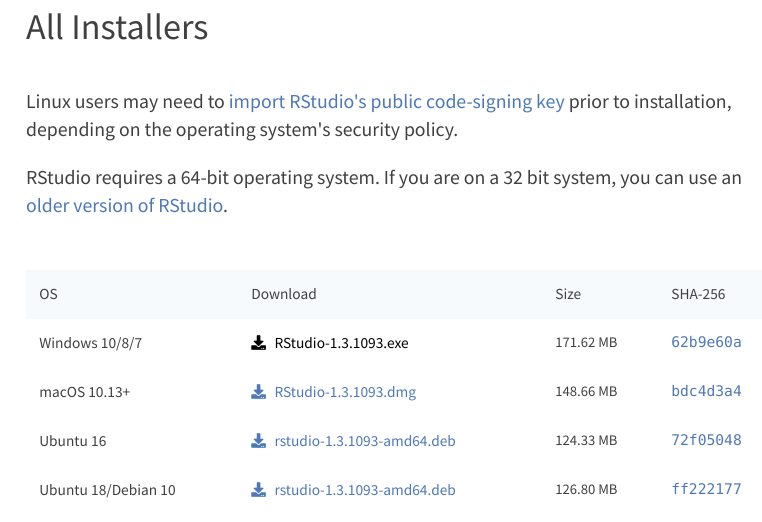Follow the import RStudio's public code-signing key link
This screenshot has width=762, height=522.
[x=396, y=102]
